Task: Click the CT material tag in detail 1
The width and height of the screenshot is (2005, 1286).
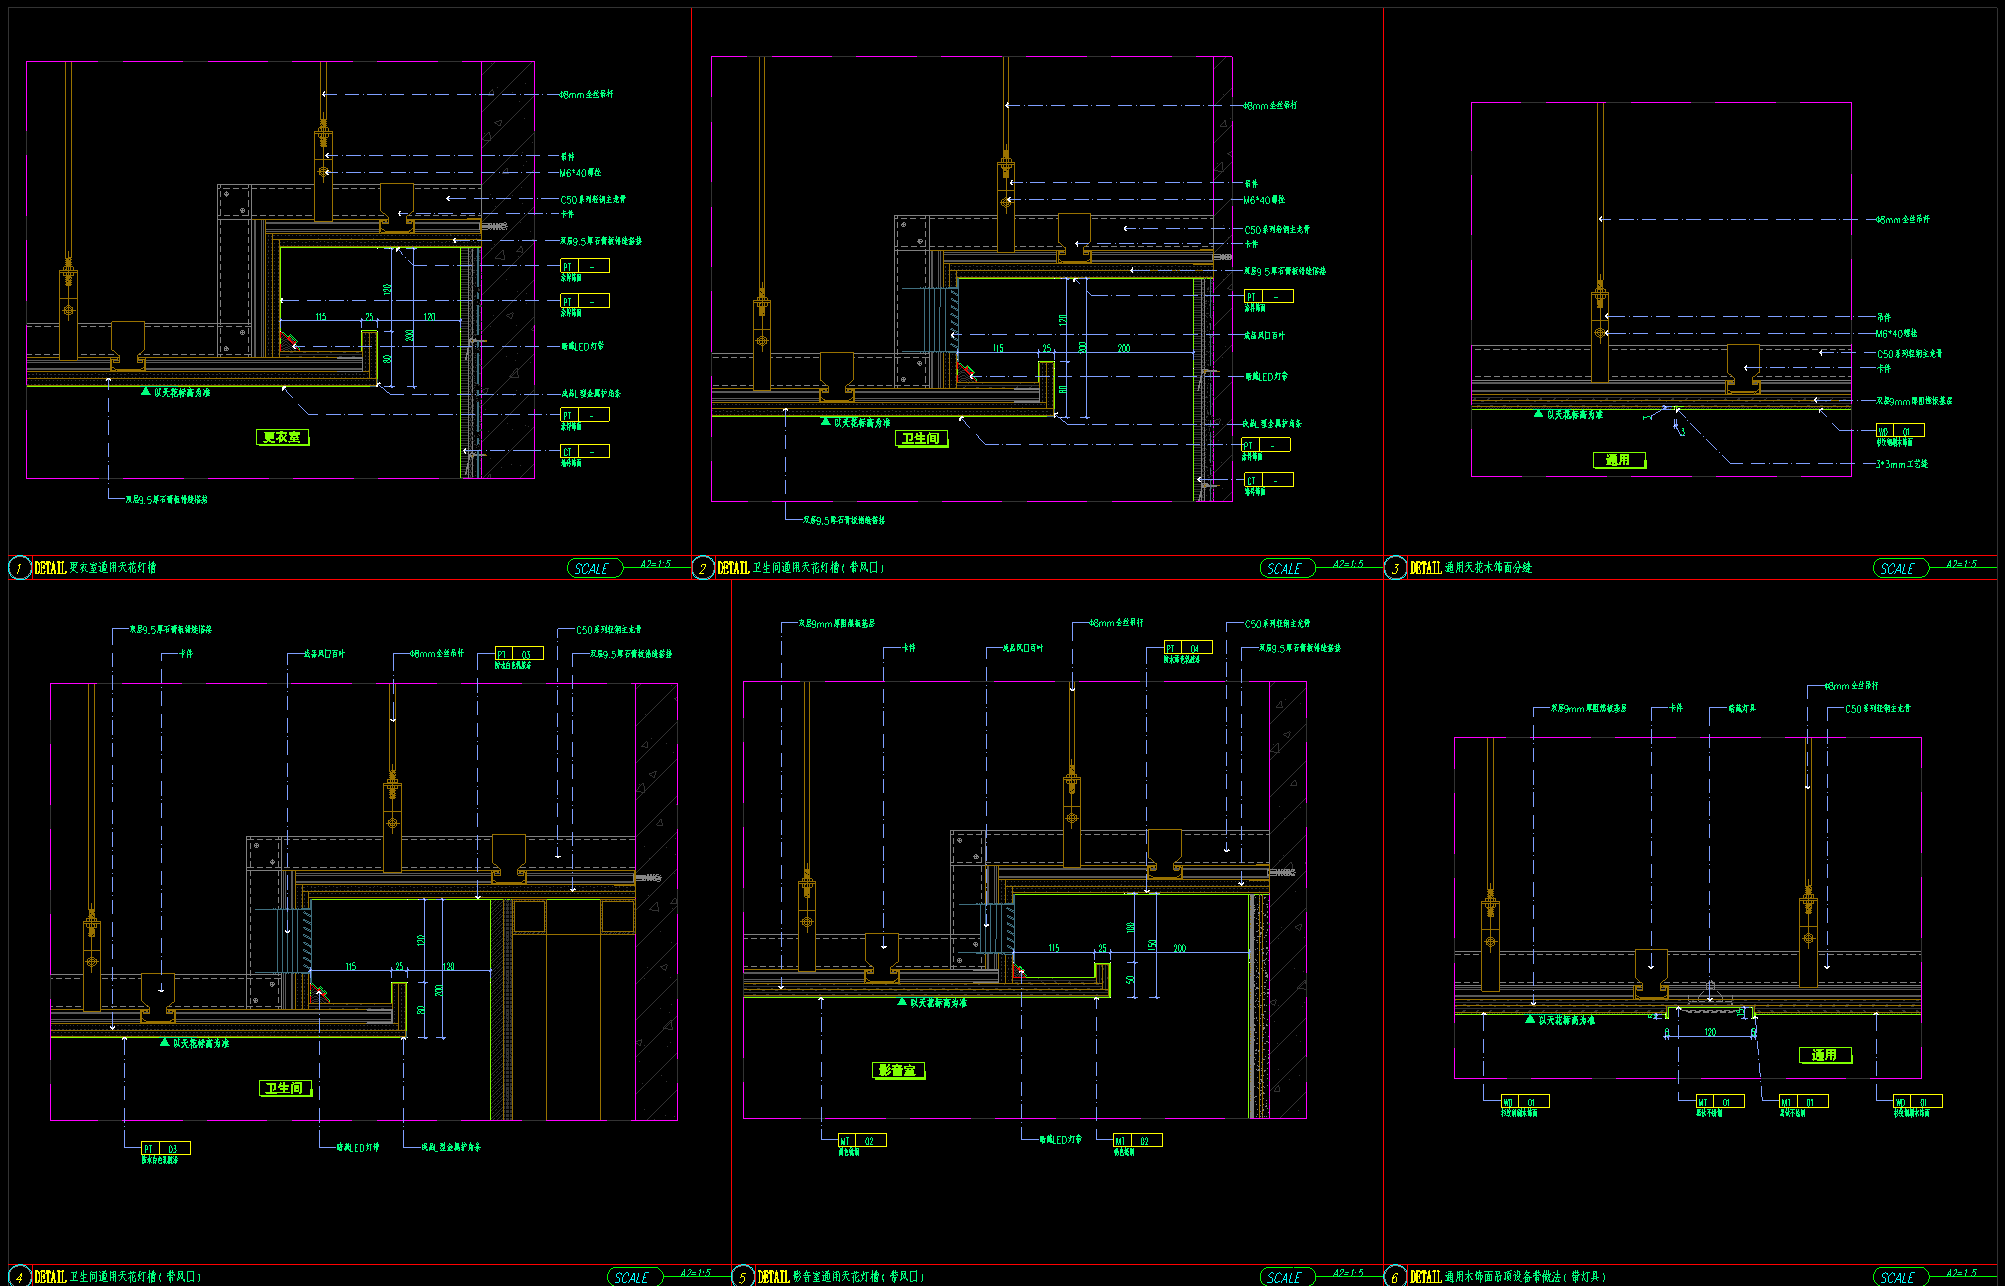Action: click(584, 451)
